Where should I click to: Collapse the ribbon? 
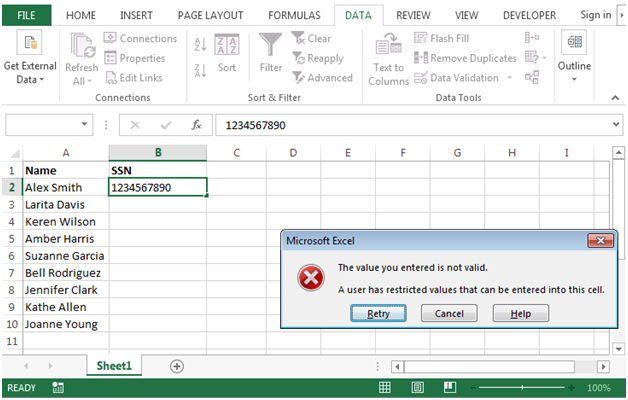coord(615,98)
